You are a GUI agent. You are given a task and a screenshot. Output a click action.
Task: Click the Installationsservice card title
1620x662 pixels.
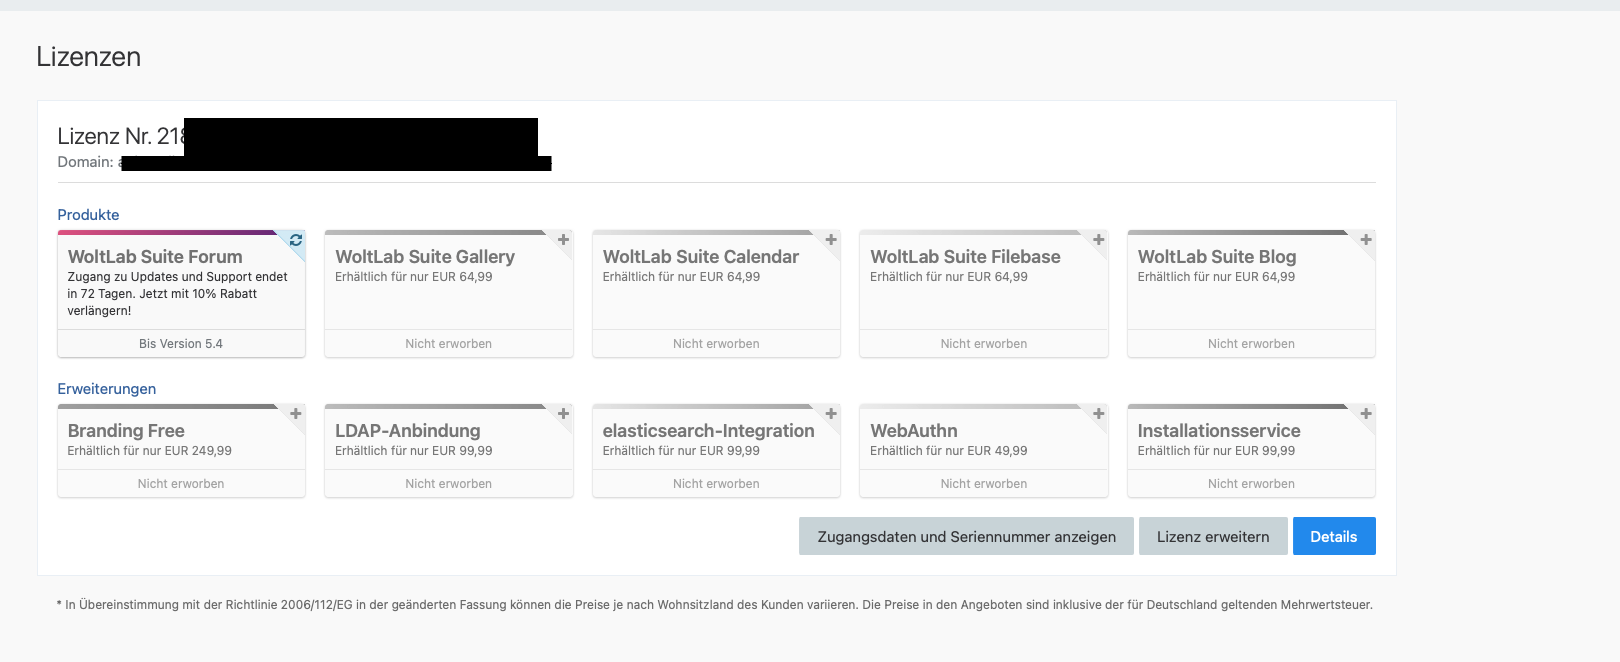(x=1219, y=431)
